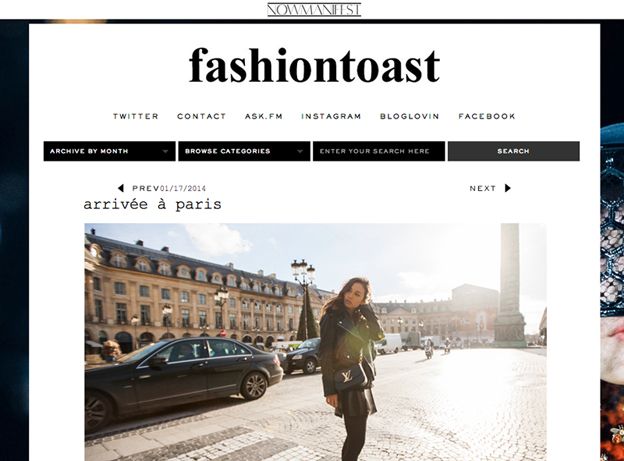Click the fashiontoast site title logo

tap(314, 66)
